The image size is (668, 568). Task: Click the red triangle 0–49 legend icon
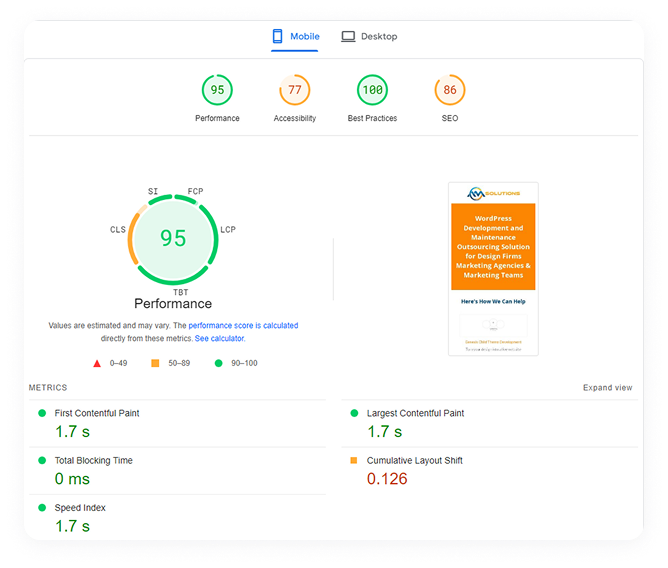(97, 363)
